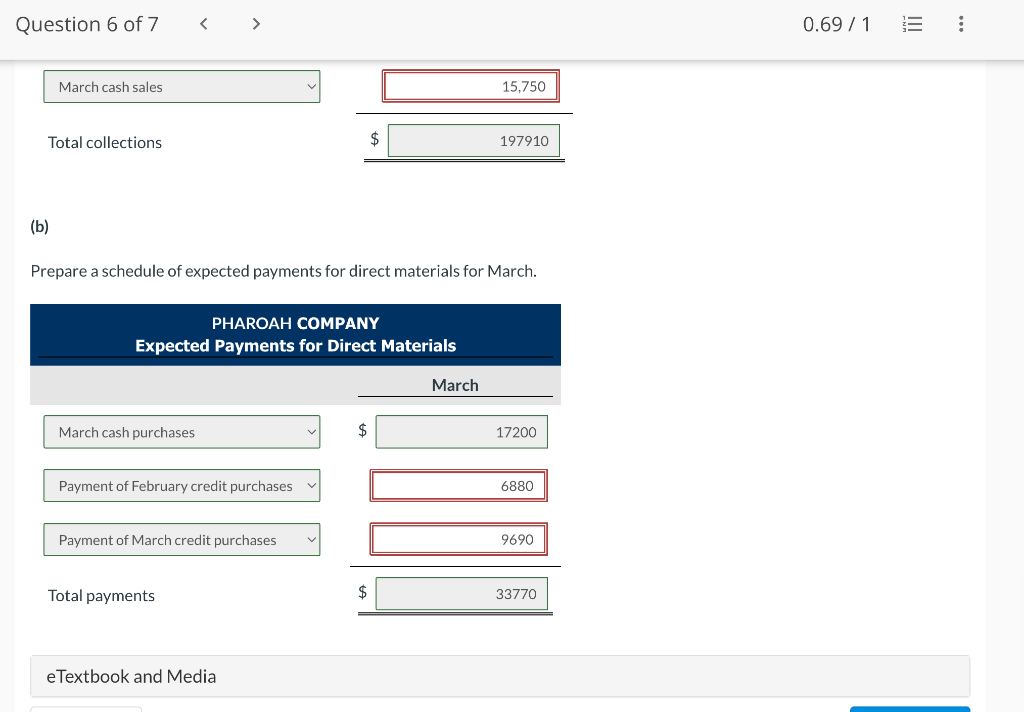Expand the eTextbook and Media section
Viewport: 1024px width, 712px height.
pyautogui.click(x=500, y=676)
